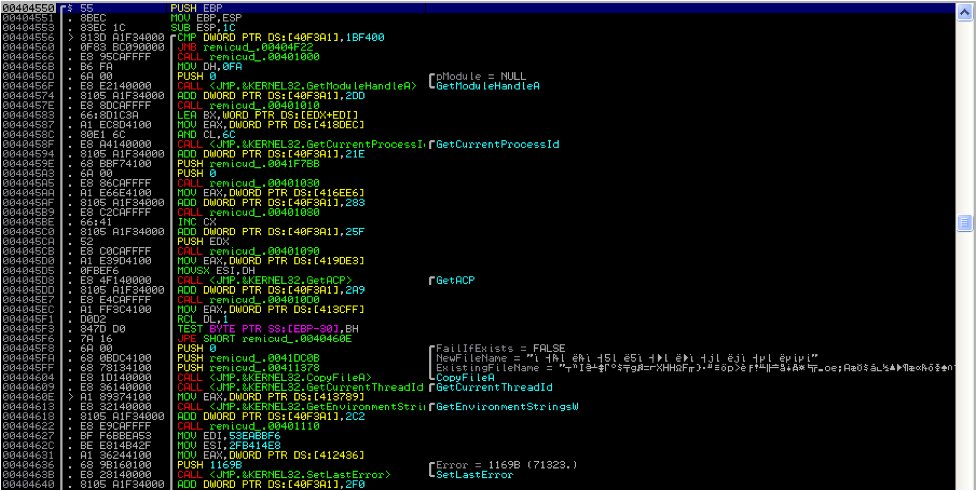Select the PUSH remicud_.0041DC0B instruction
The width and height of the screenshot is (977, 491).
click(x=249, y=358)
